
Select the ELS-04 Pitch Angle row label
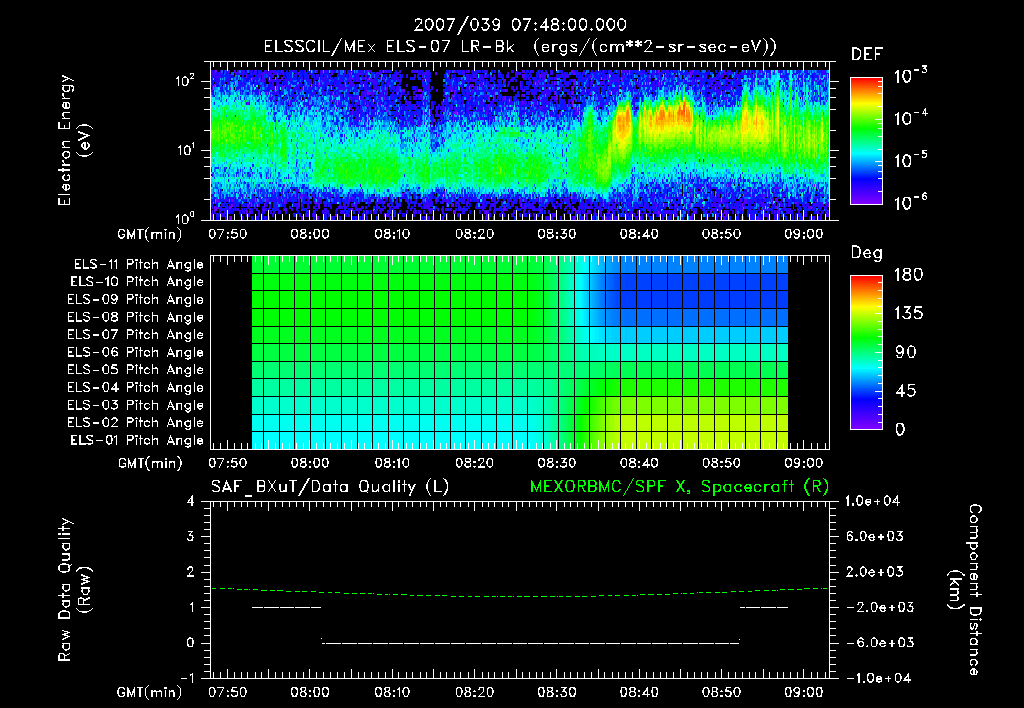[x=136, y=388]
